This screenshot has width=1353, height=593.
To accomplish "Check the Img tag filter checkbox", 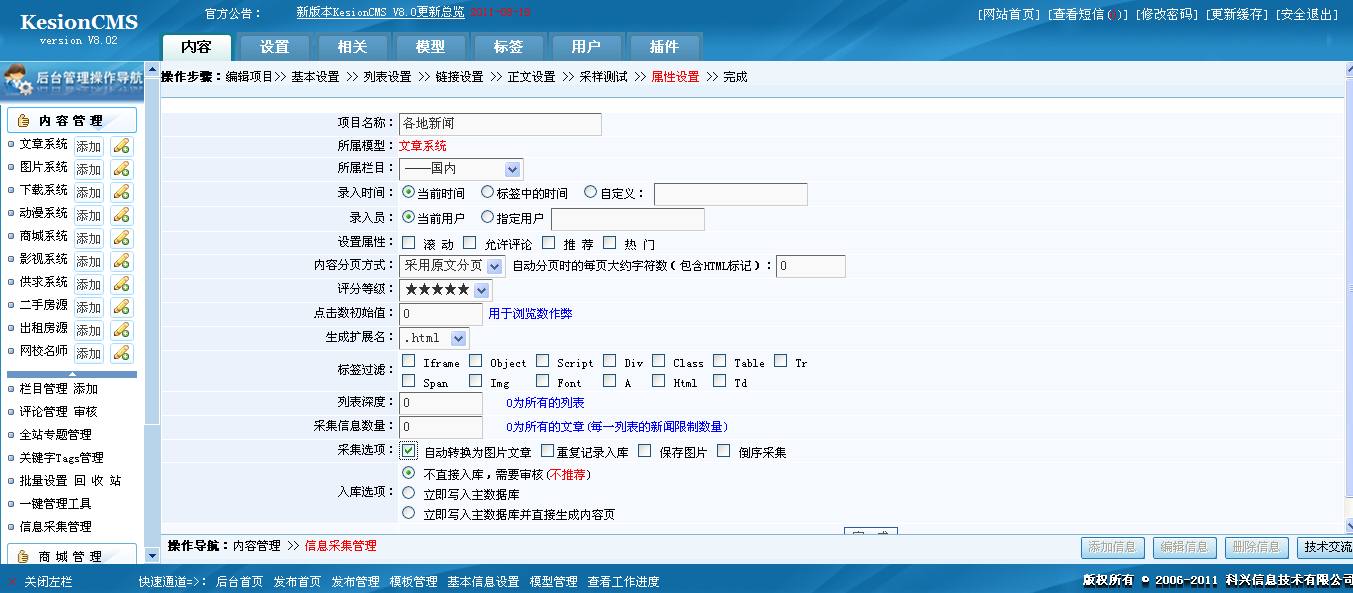I will (x=475, y=381).
